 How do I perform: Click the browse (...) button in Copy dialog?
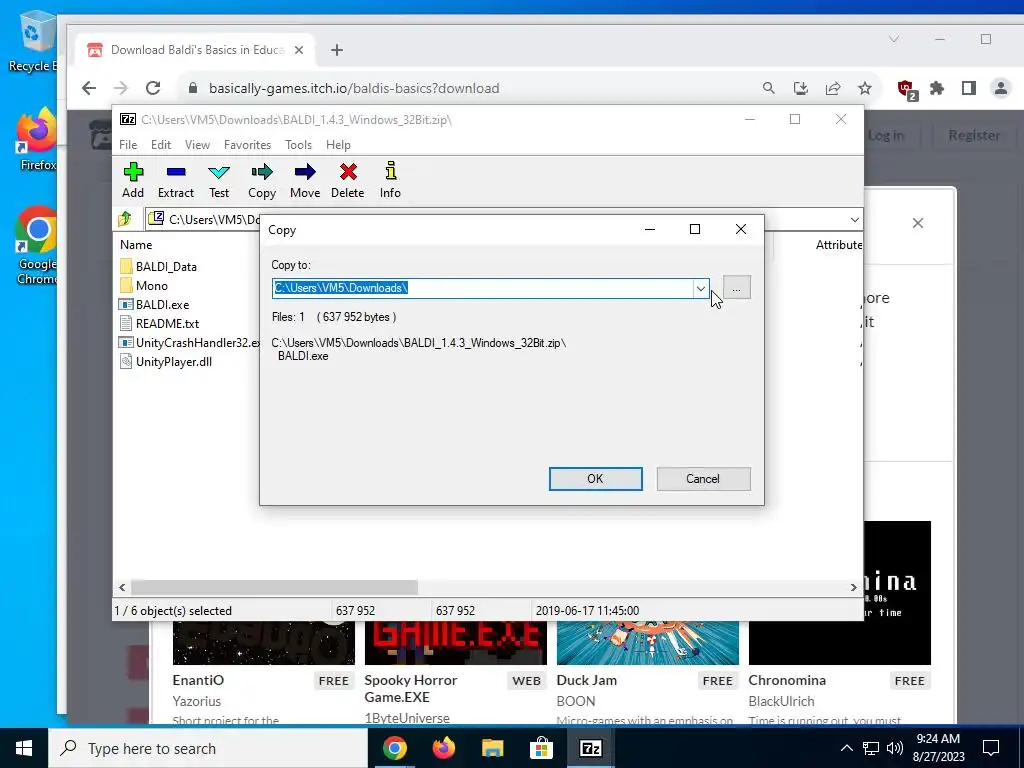737,287
